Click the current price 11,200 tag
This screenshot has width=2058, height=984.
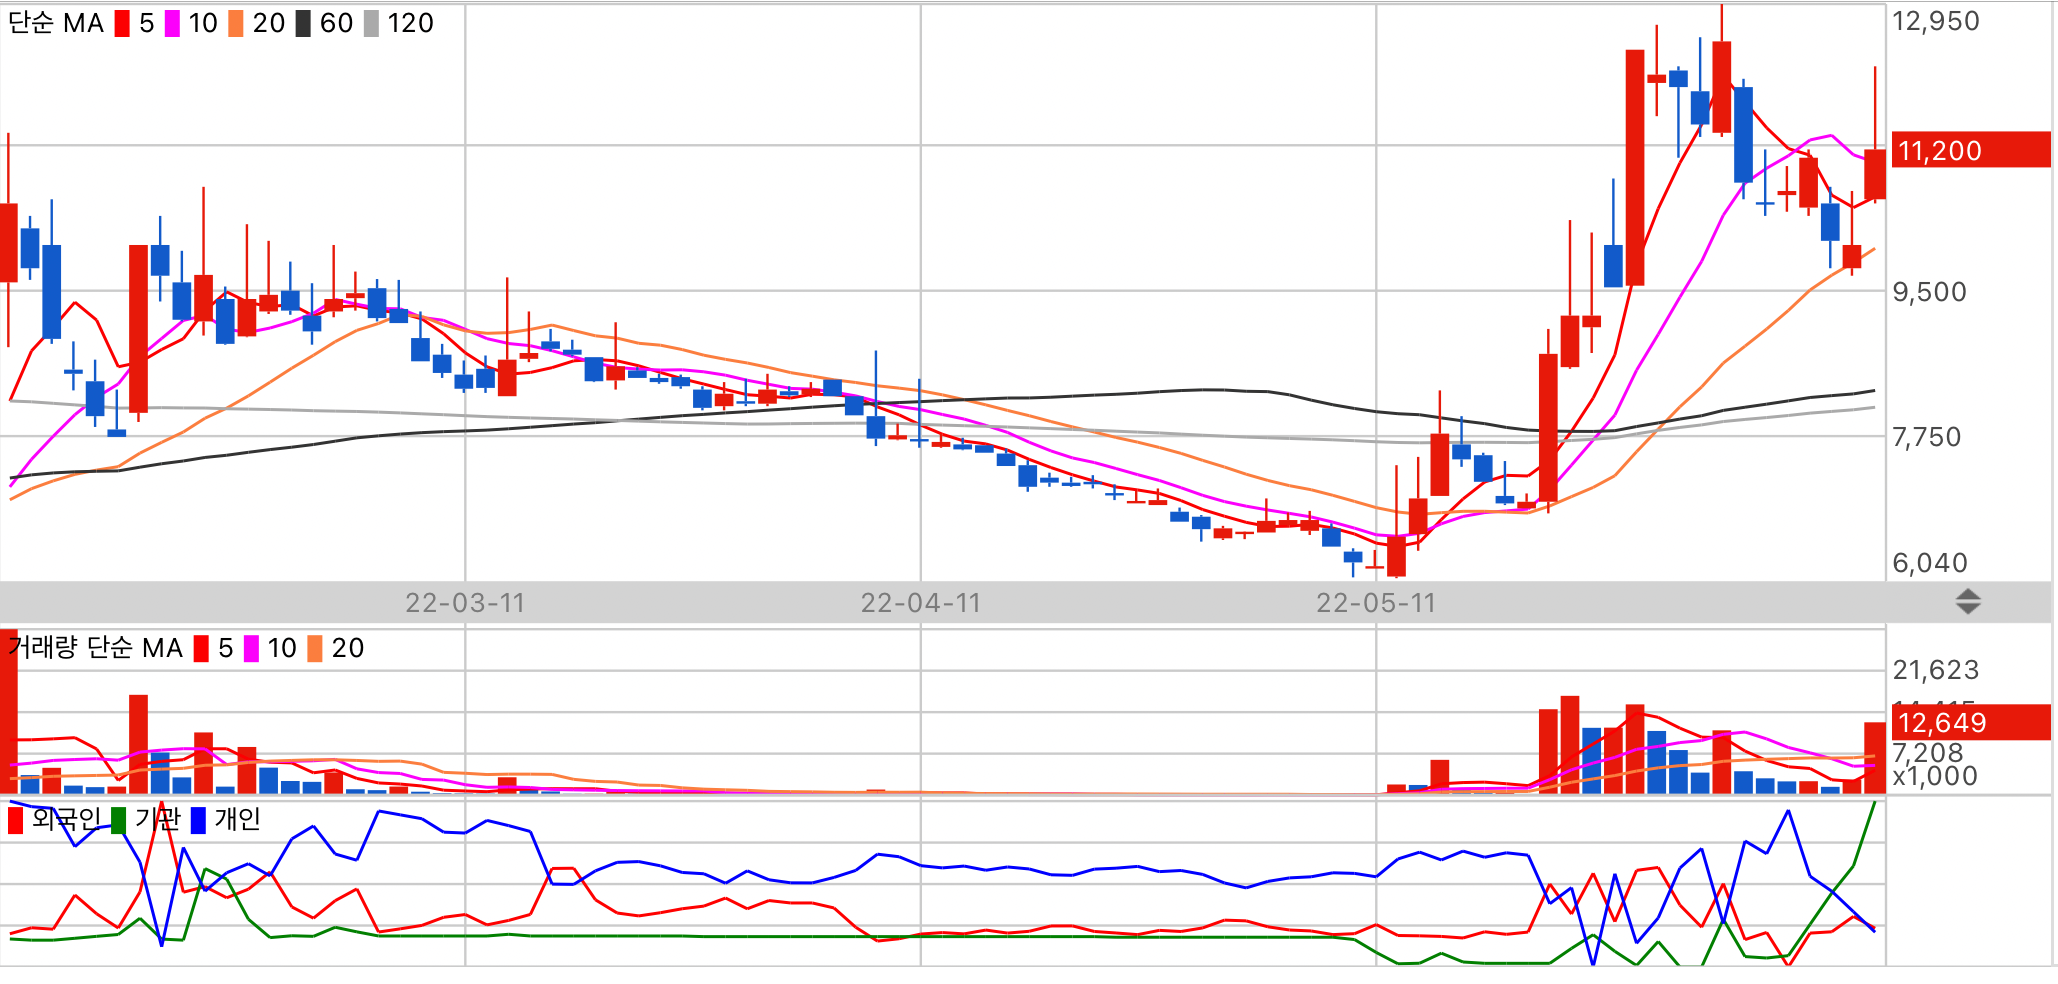(1969, 150)
